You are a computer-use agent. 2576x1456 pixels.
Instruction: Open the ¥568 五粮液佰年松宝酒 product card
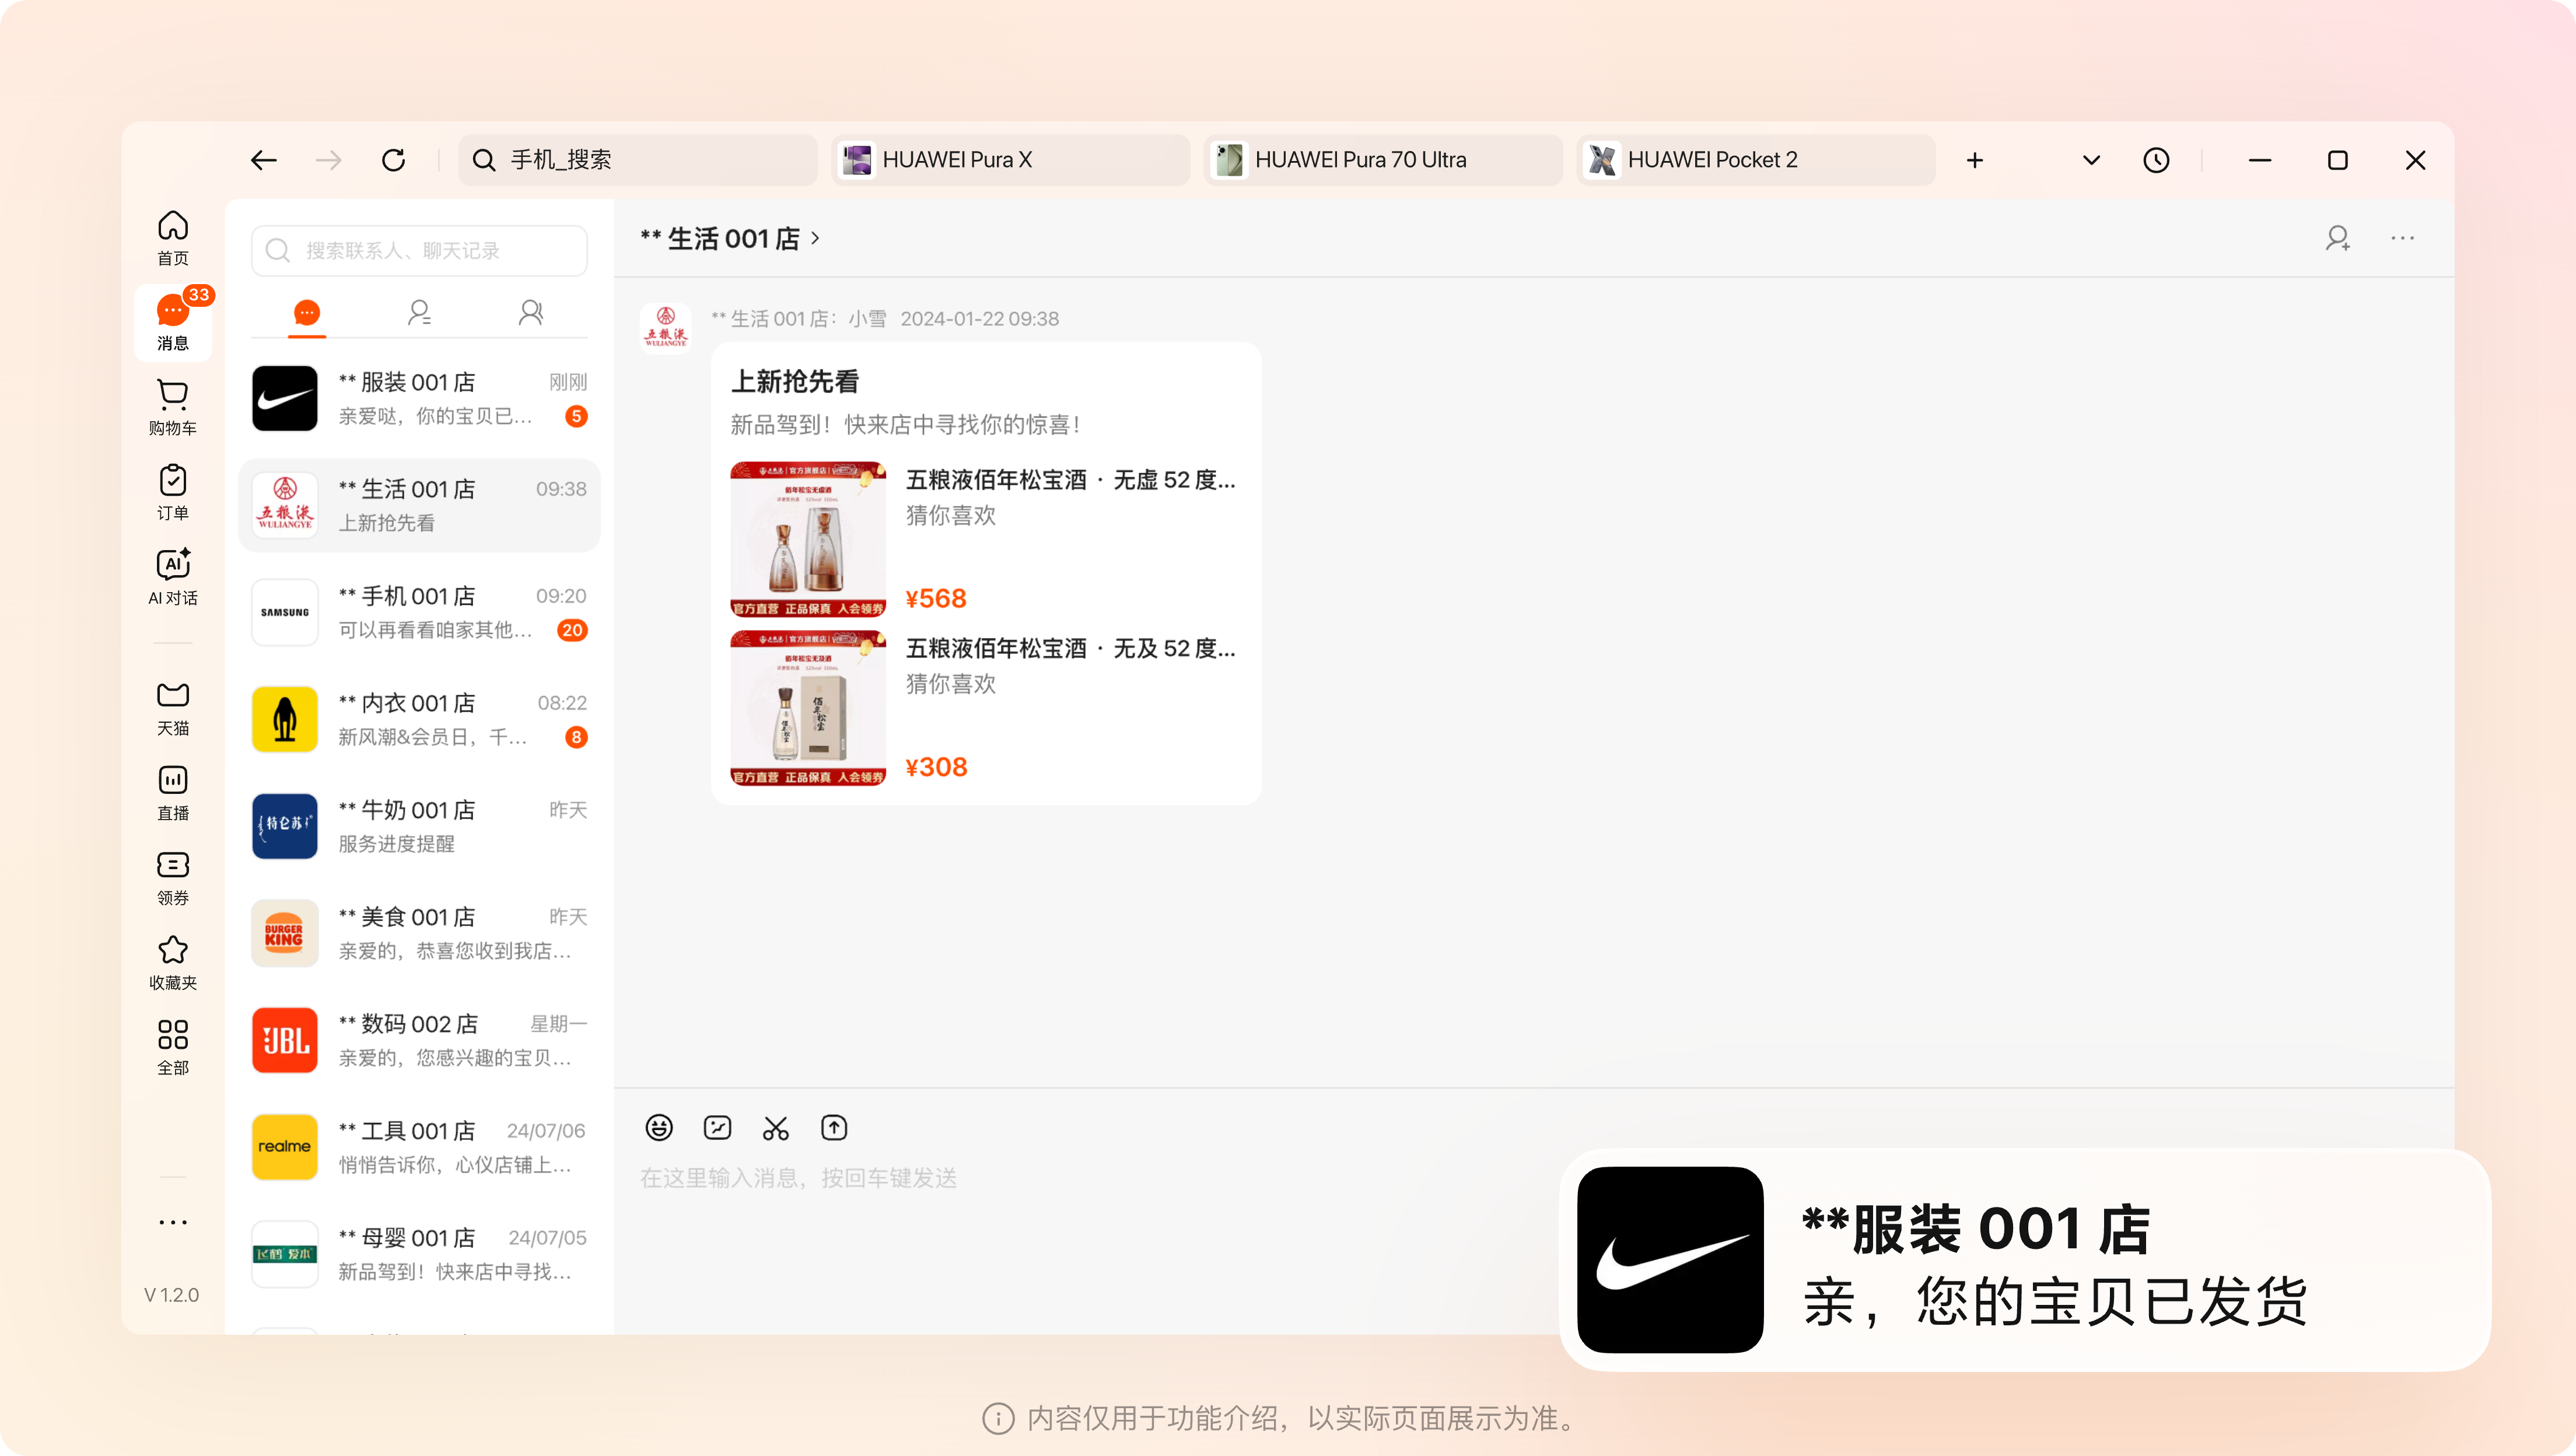click(x=985, y=537)
